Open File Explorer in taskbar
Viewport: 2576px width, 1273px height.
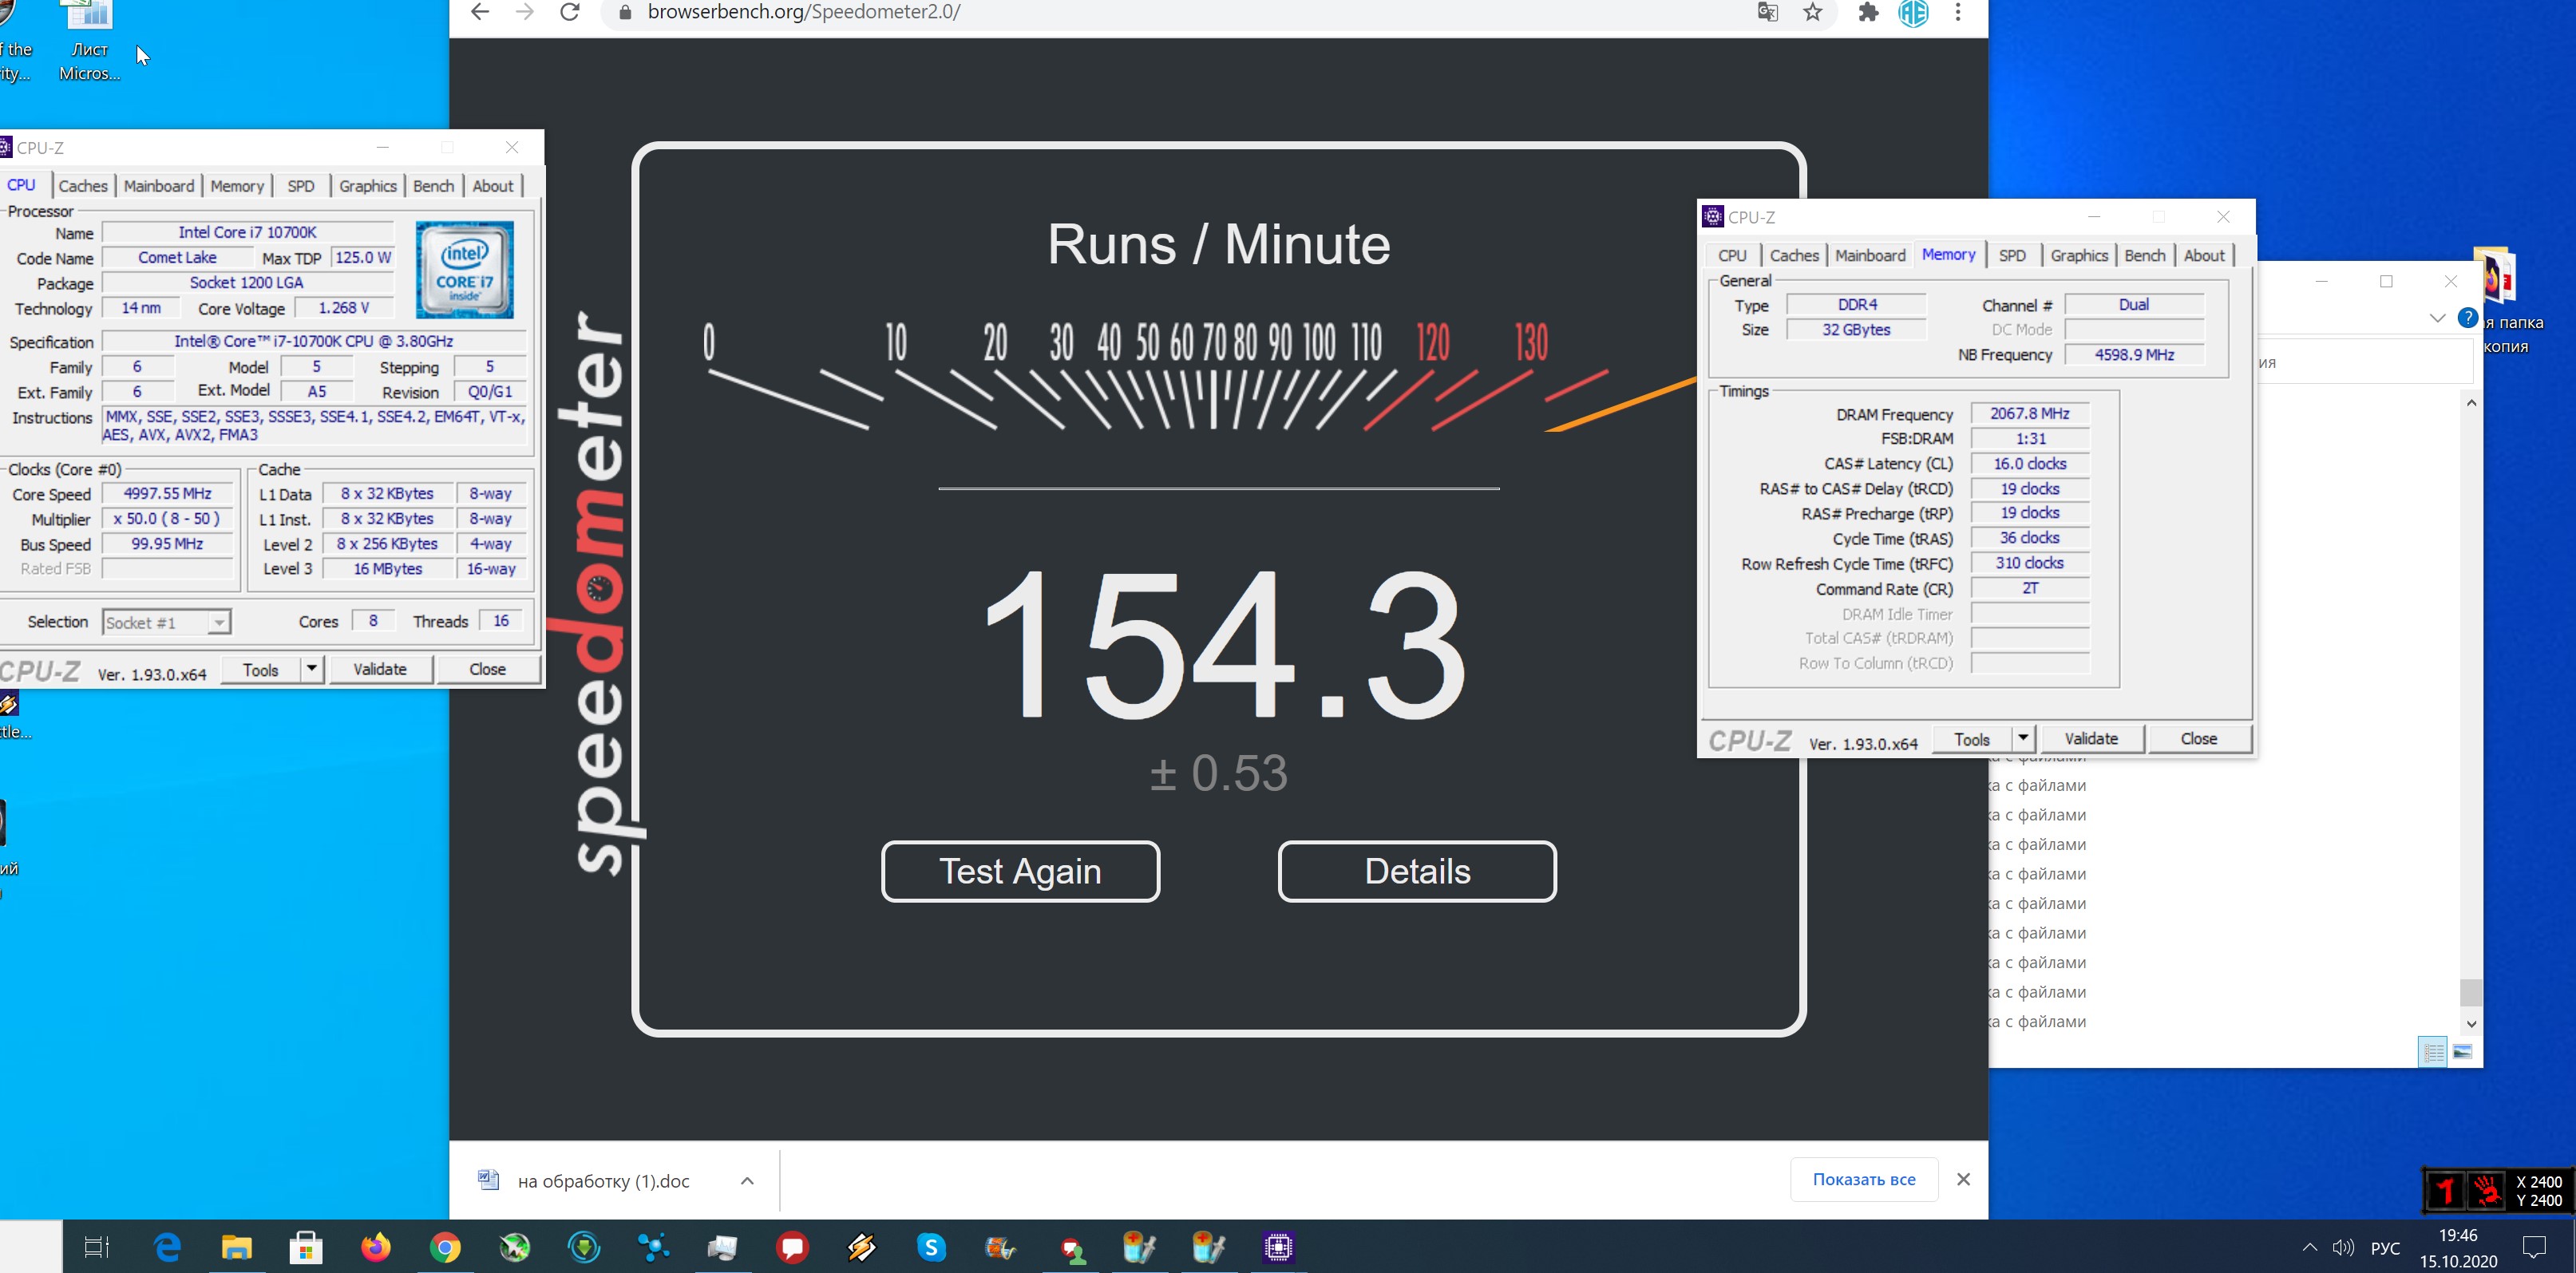click(x=237, y=1247)
